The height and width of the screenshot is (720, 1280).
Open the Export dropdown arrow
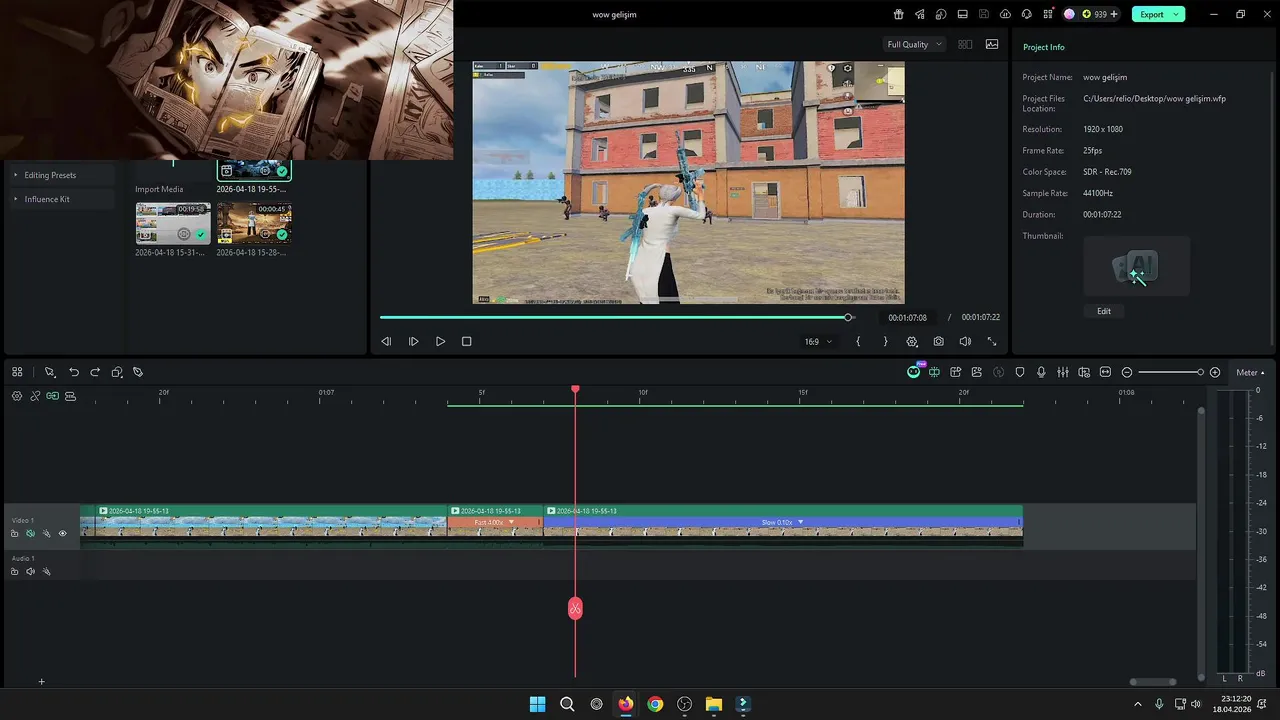pos(1177,14)
